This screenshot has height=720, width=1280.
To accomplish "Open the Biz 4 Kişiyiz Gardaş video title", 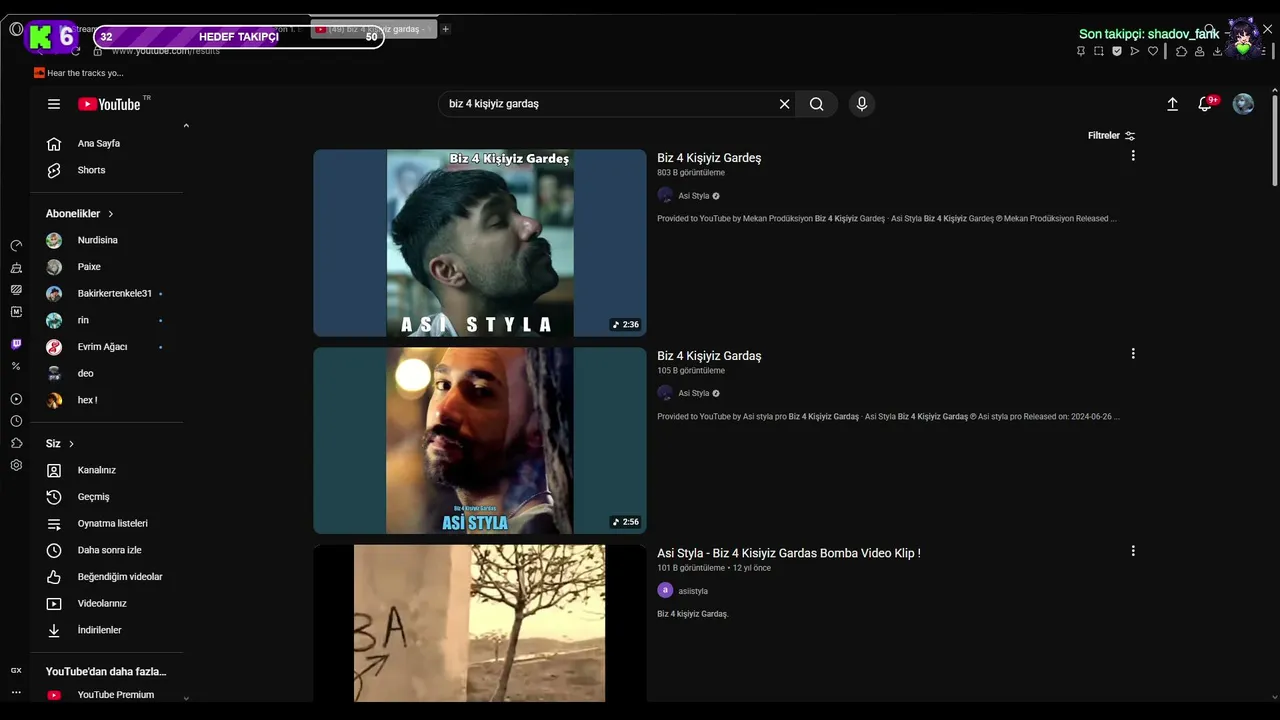I will (709, 356).
